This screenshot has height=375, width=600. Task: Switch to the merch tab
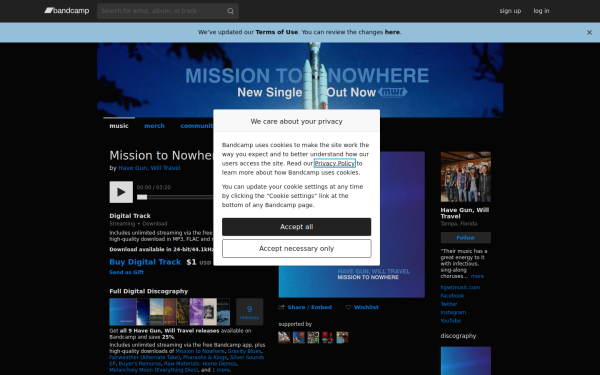tap(154, 126)
